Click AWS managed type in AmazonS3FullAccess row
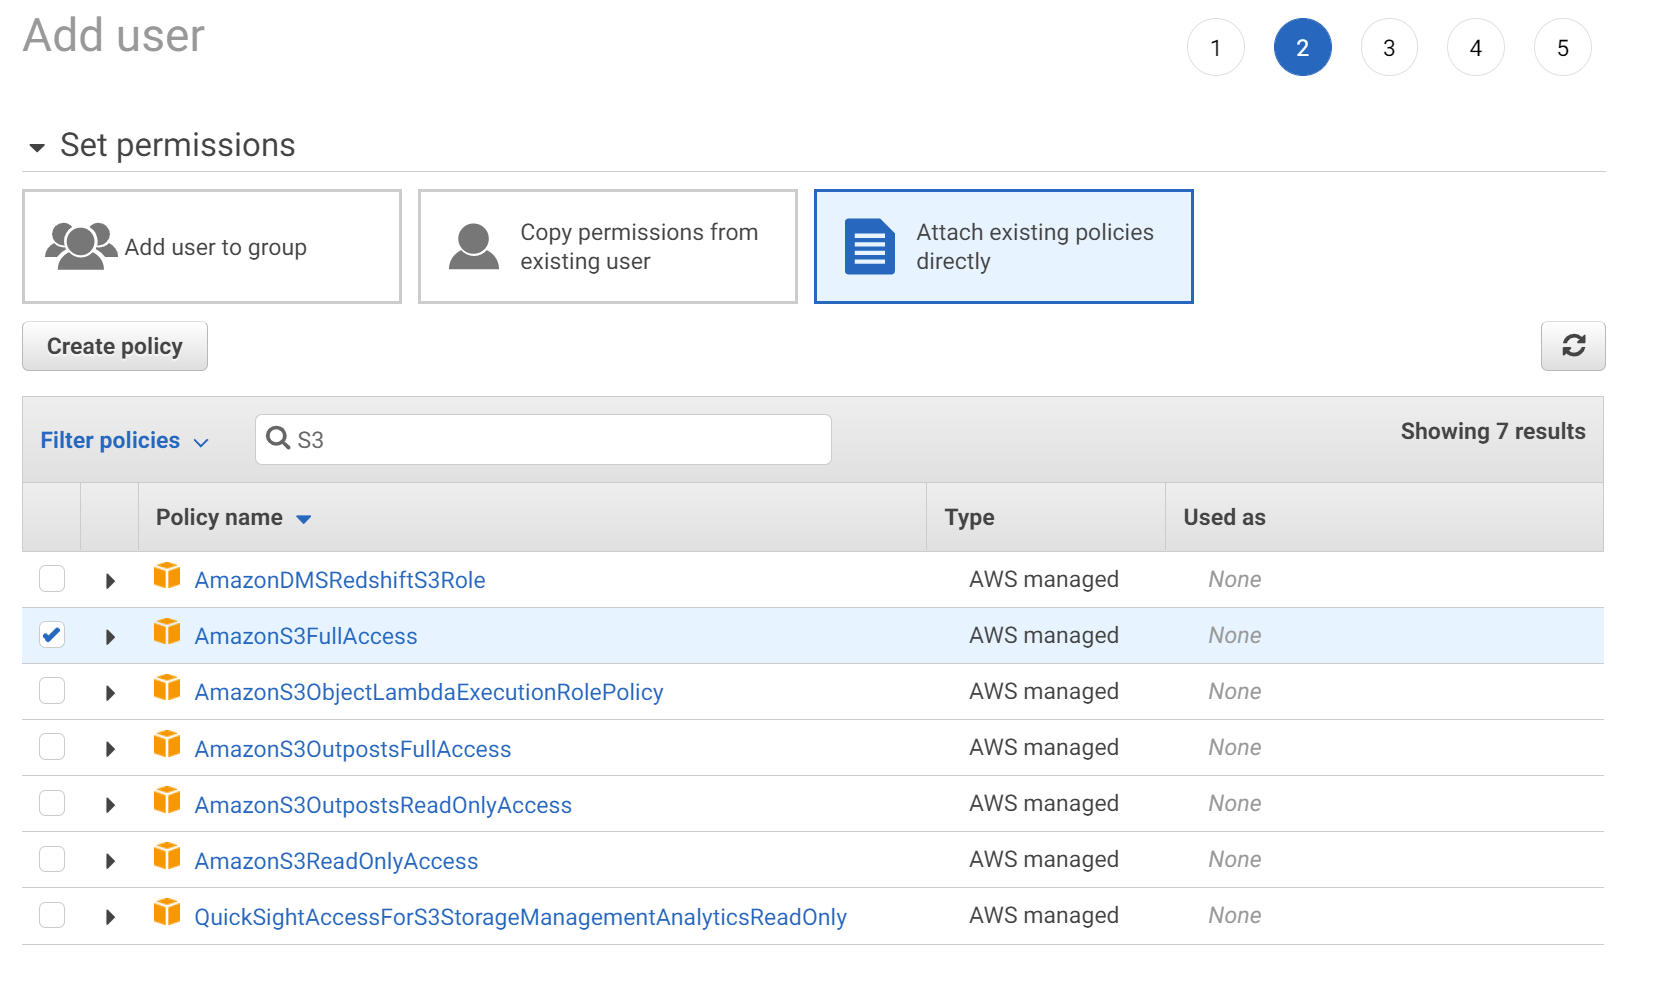Image resolution: width=1659 pixels, height=983 pixels. tap(1044, 635)
